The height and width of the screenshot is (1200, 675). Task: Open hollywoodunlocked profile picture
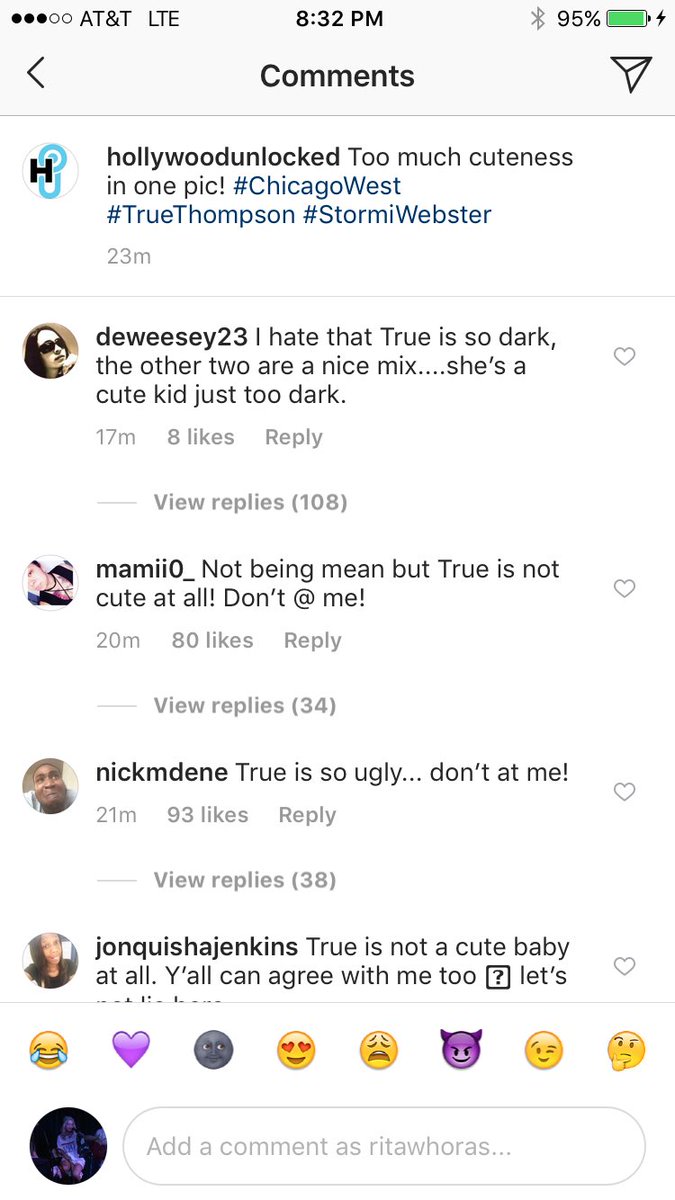[50, 171]
